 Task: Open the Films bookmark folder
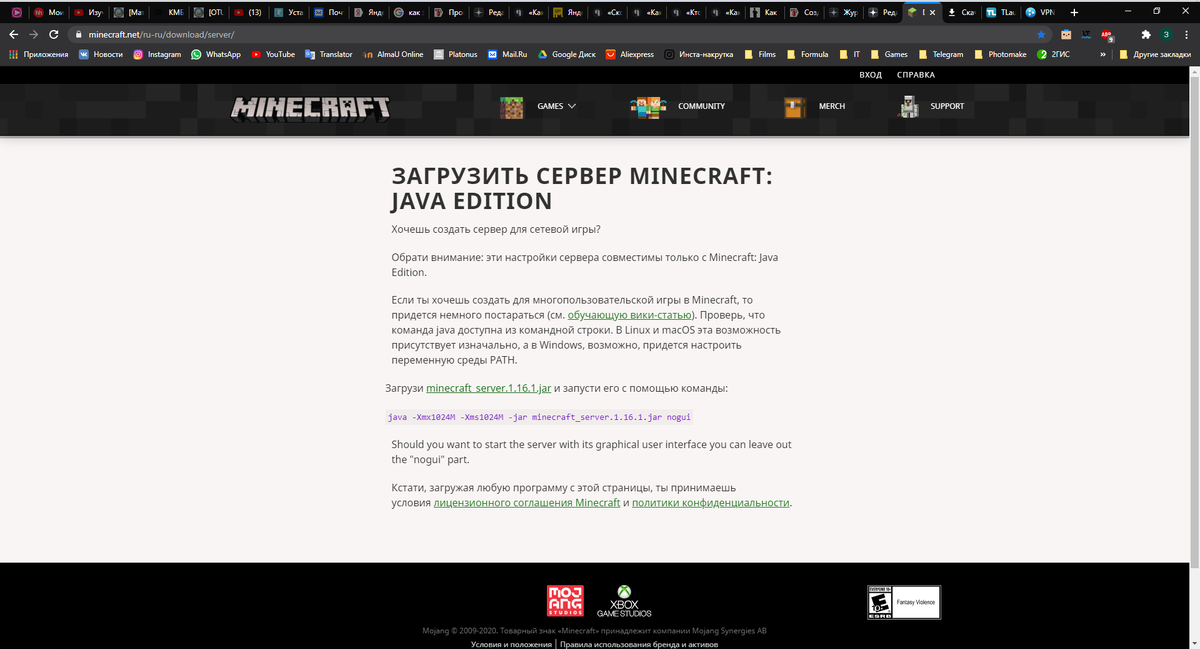(759, 54)
